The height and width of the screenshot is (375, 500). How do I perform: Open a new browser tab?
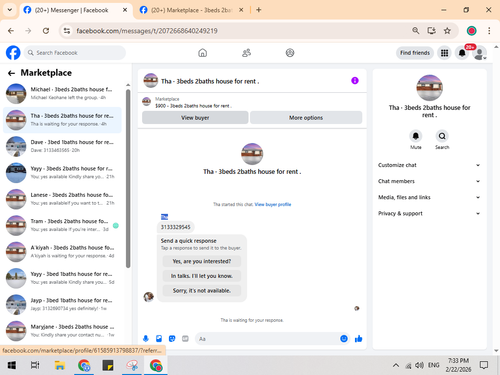pyautogui.click(x=259, y=10)
